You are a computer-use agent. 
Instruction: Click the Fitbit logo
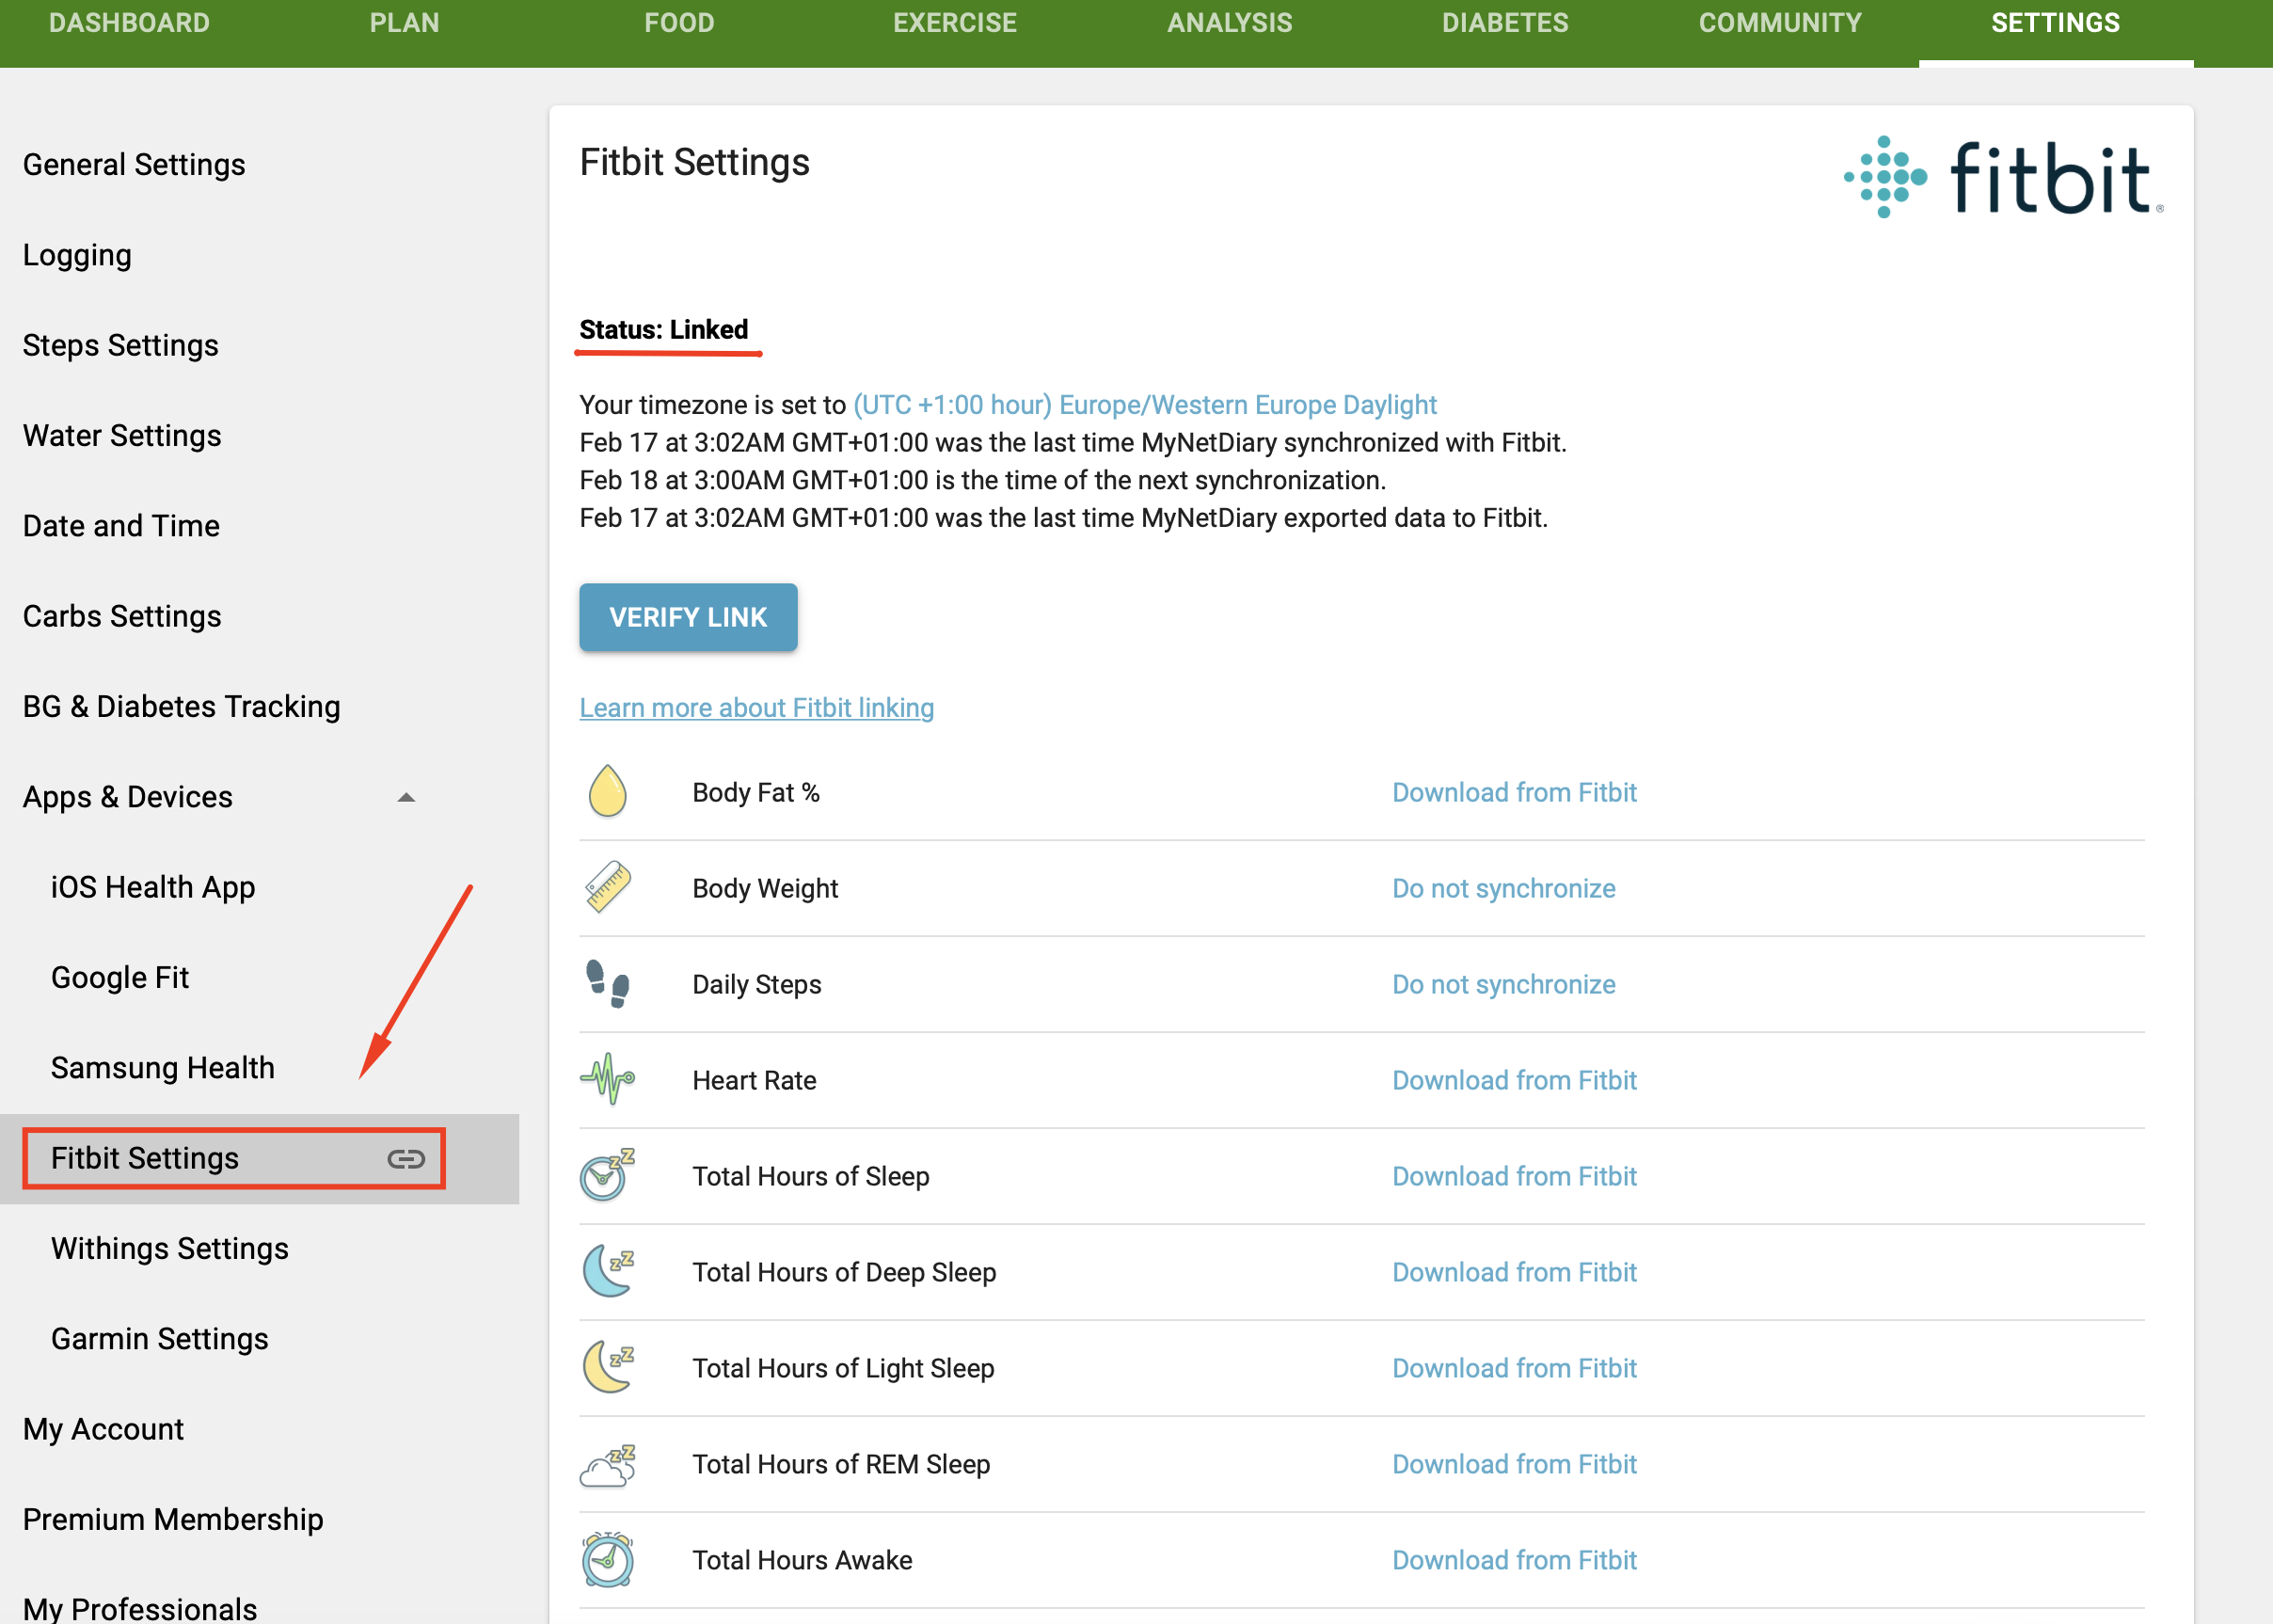point(2003,177)
